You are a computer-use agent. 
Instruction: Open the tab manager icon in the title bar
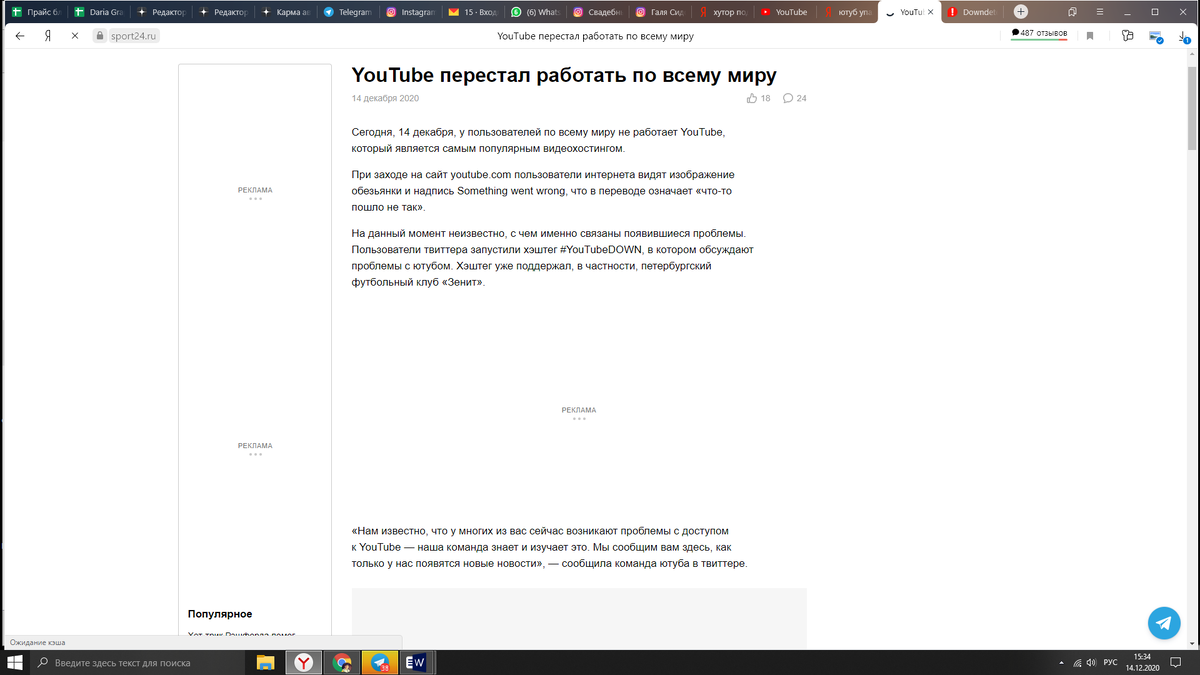pos(1072,12)
